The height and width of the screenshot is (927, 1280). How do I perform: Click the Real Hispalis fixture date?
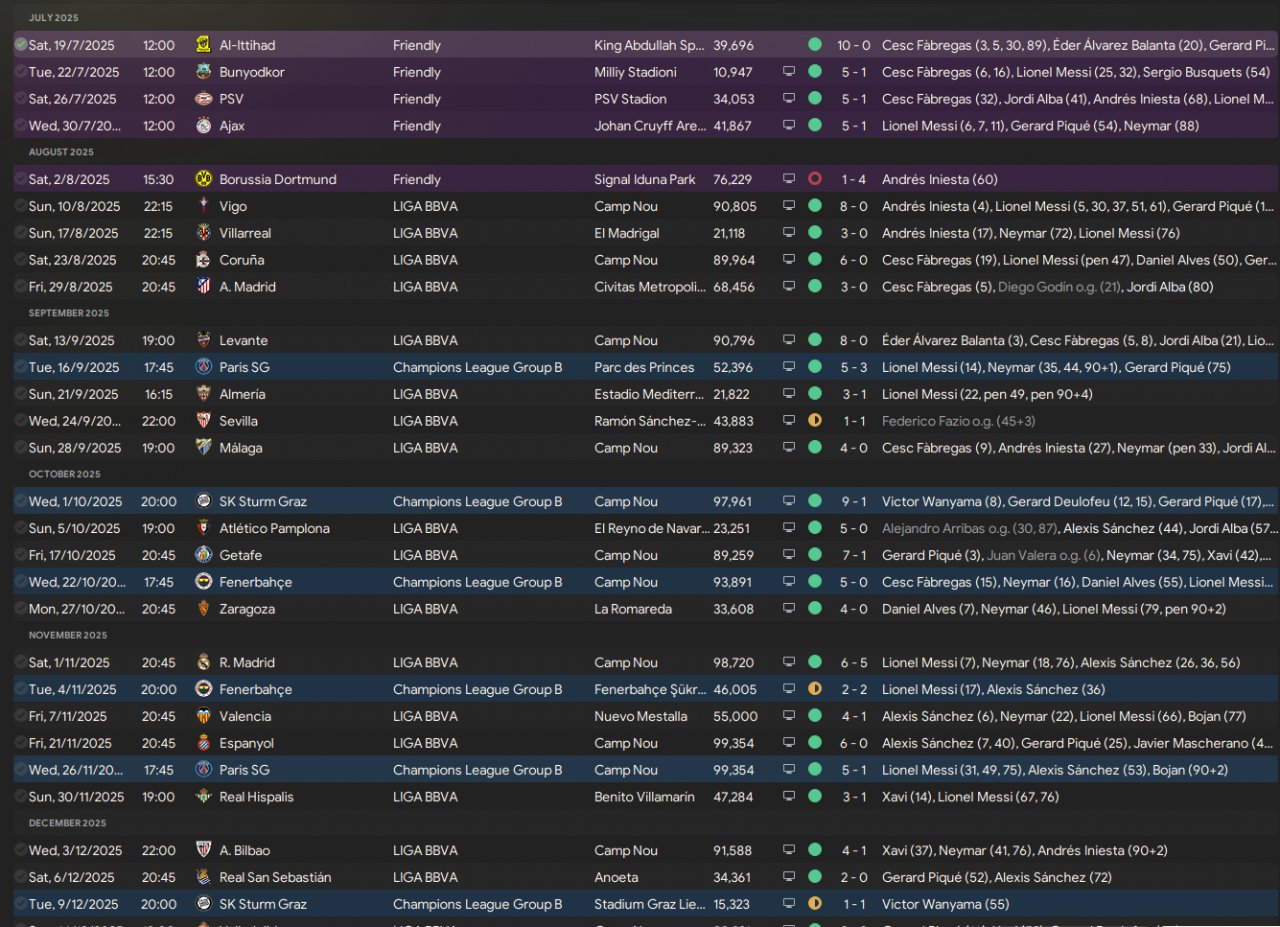pyautogui.click(x=76, y=797)
